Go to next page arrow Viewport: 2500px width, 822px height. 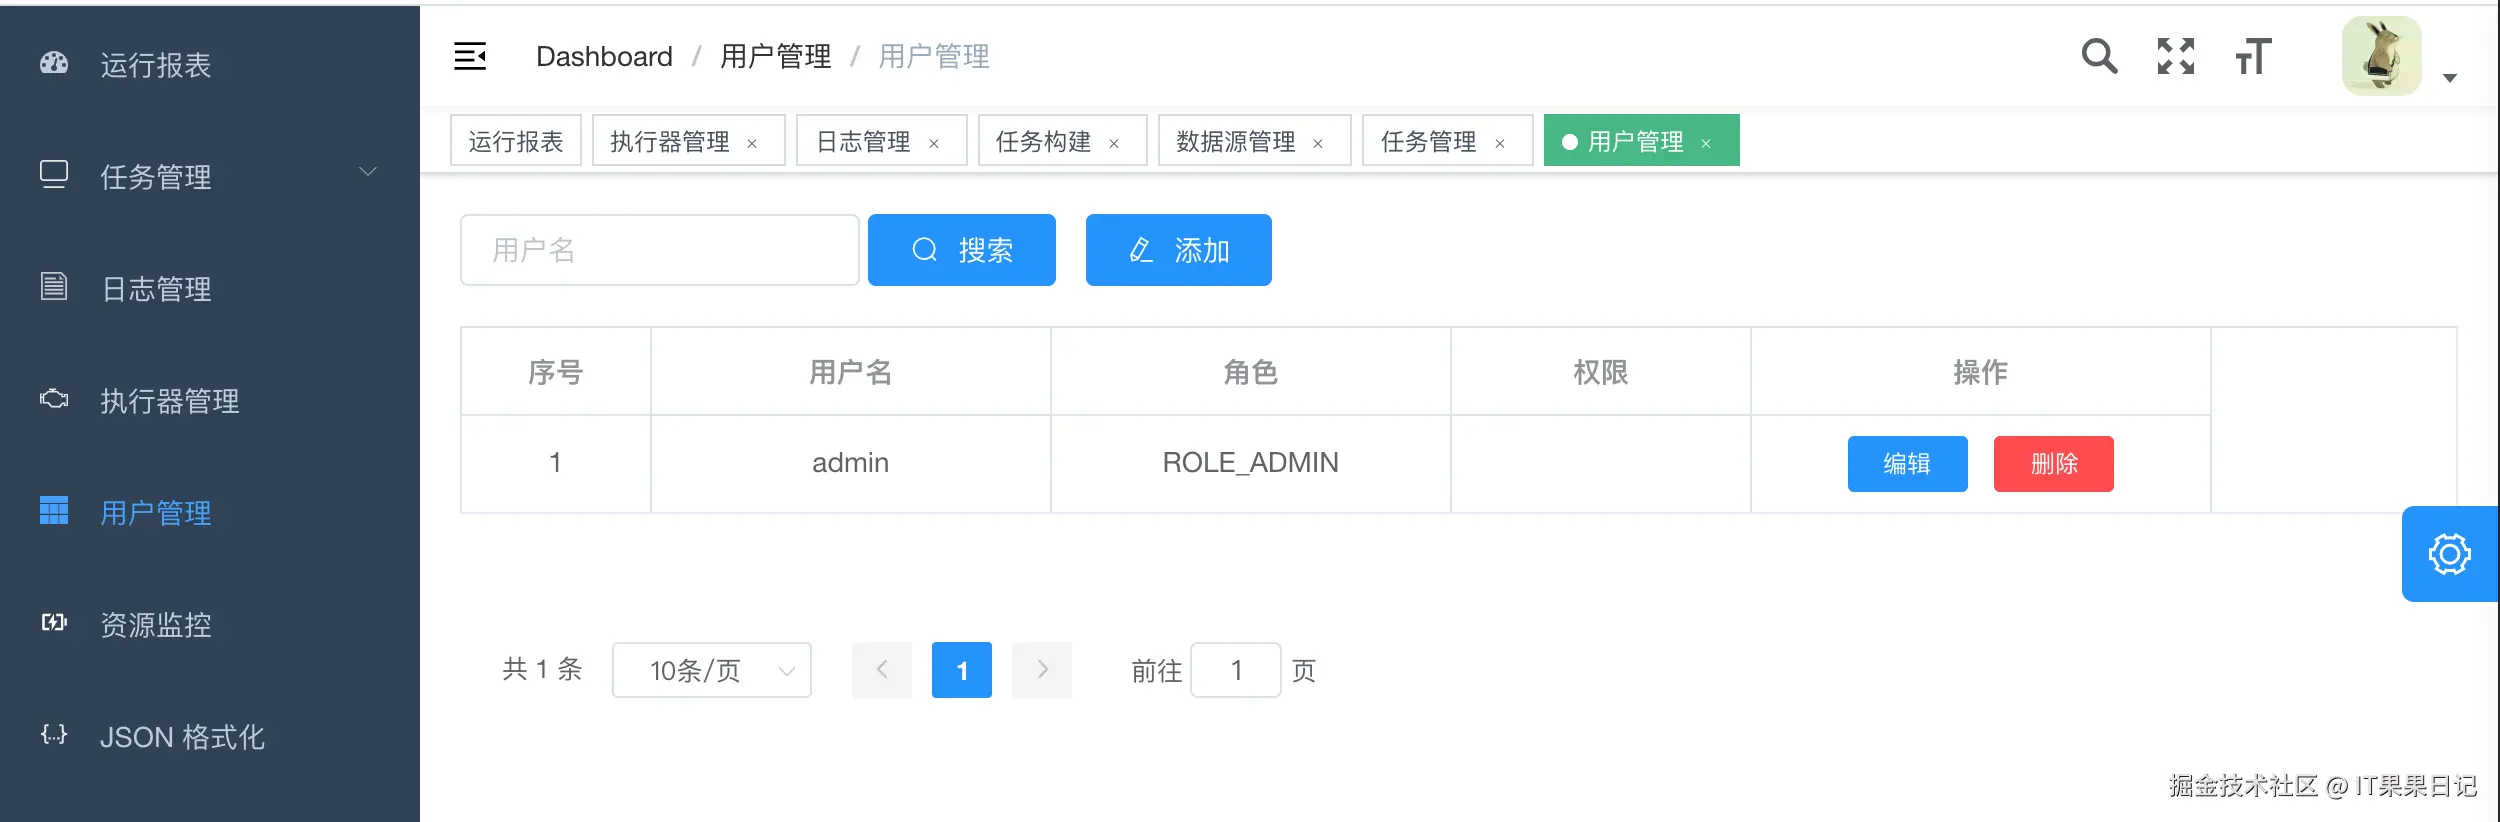pyautogui.click(x=1042, y=670)
